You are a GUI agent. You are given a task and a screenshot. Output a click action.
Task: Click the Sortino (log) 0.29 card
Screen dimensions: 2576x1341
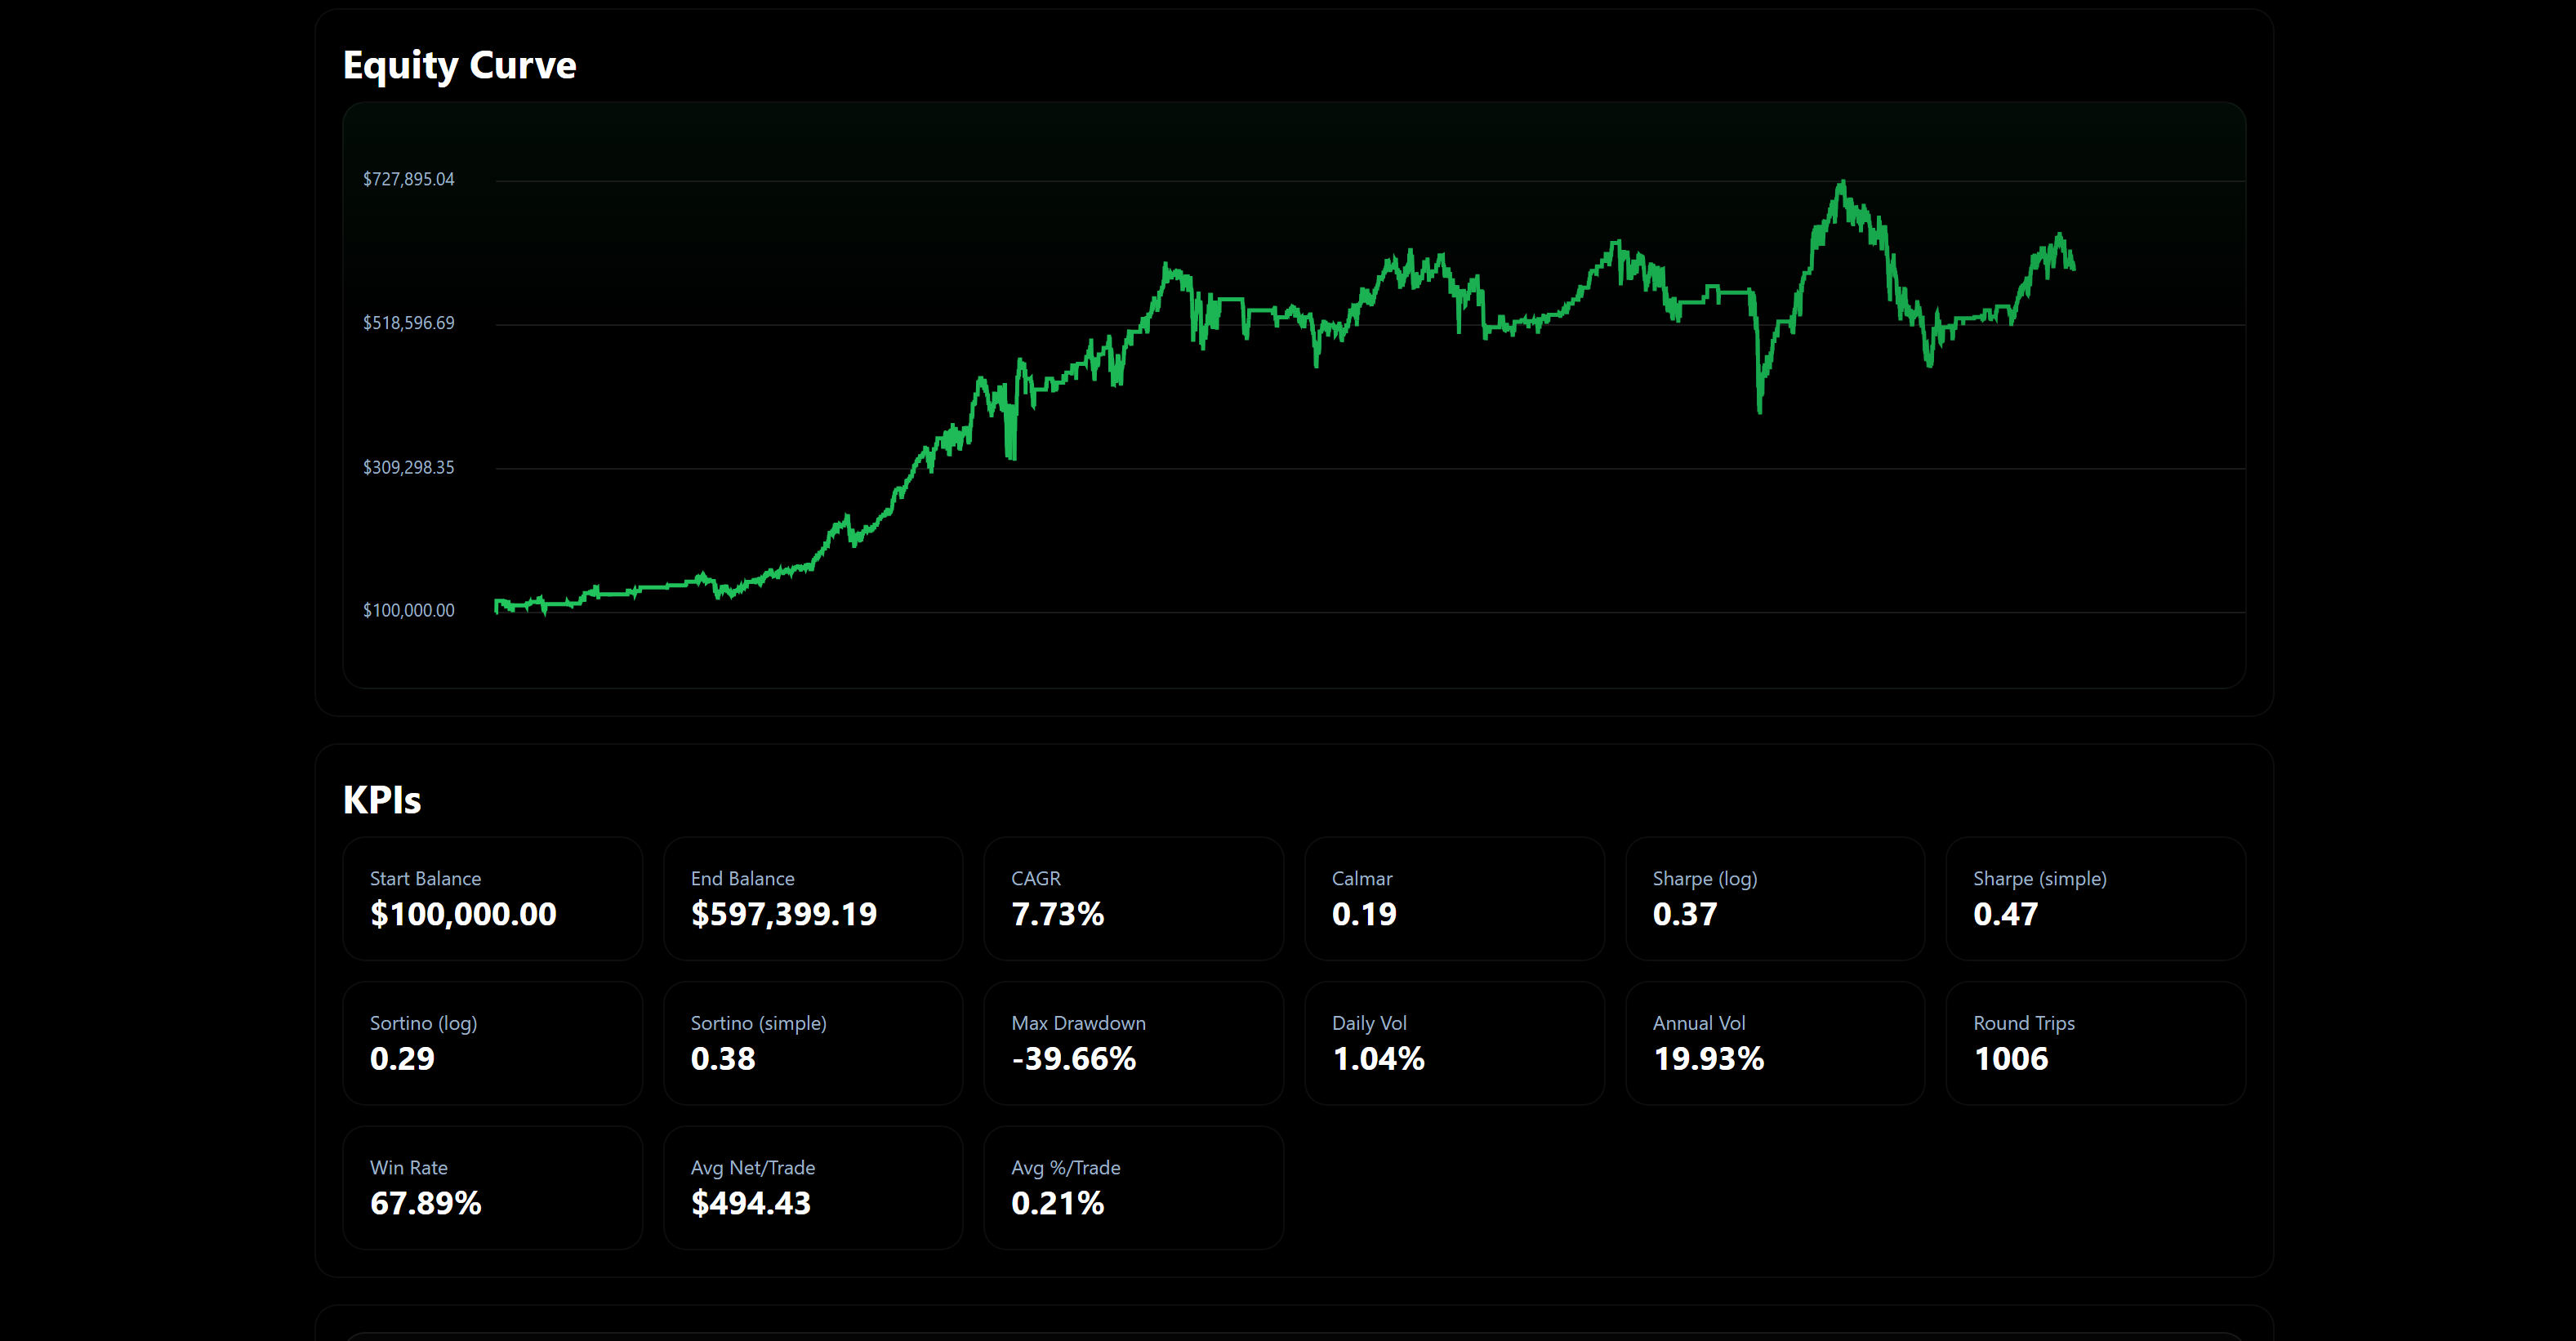492,1043
